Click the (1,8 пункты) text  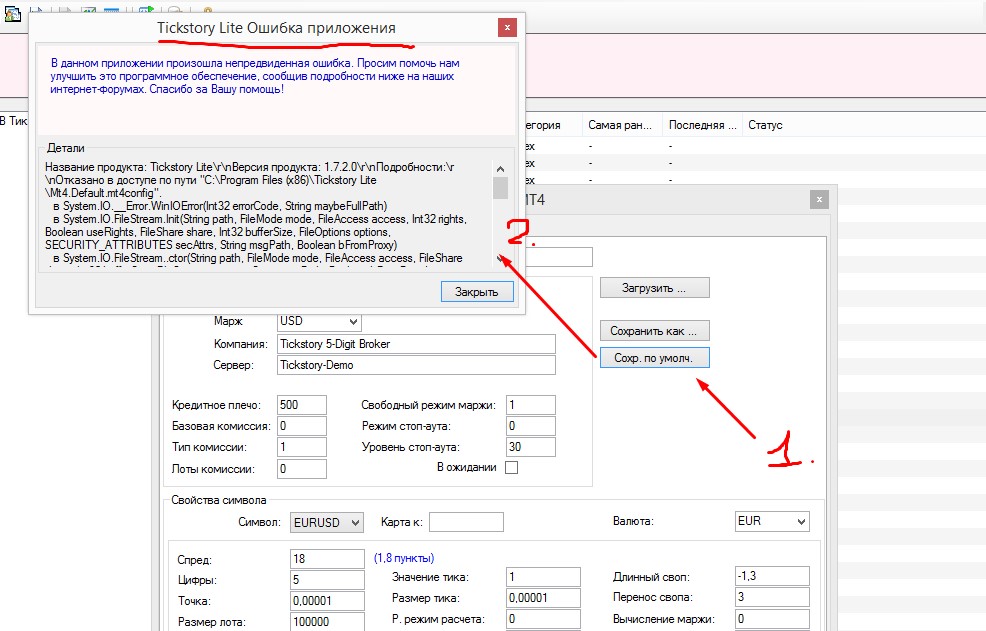pos(404,558)
